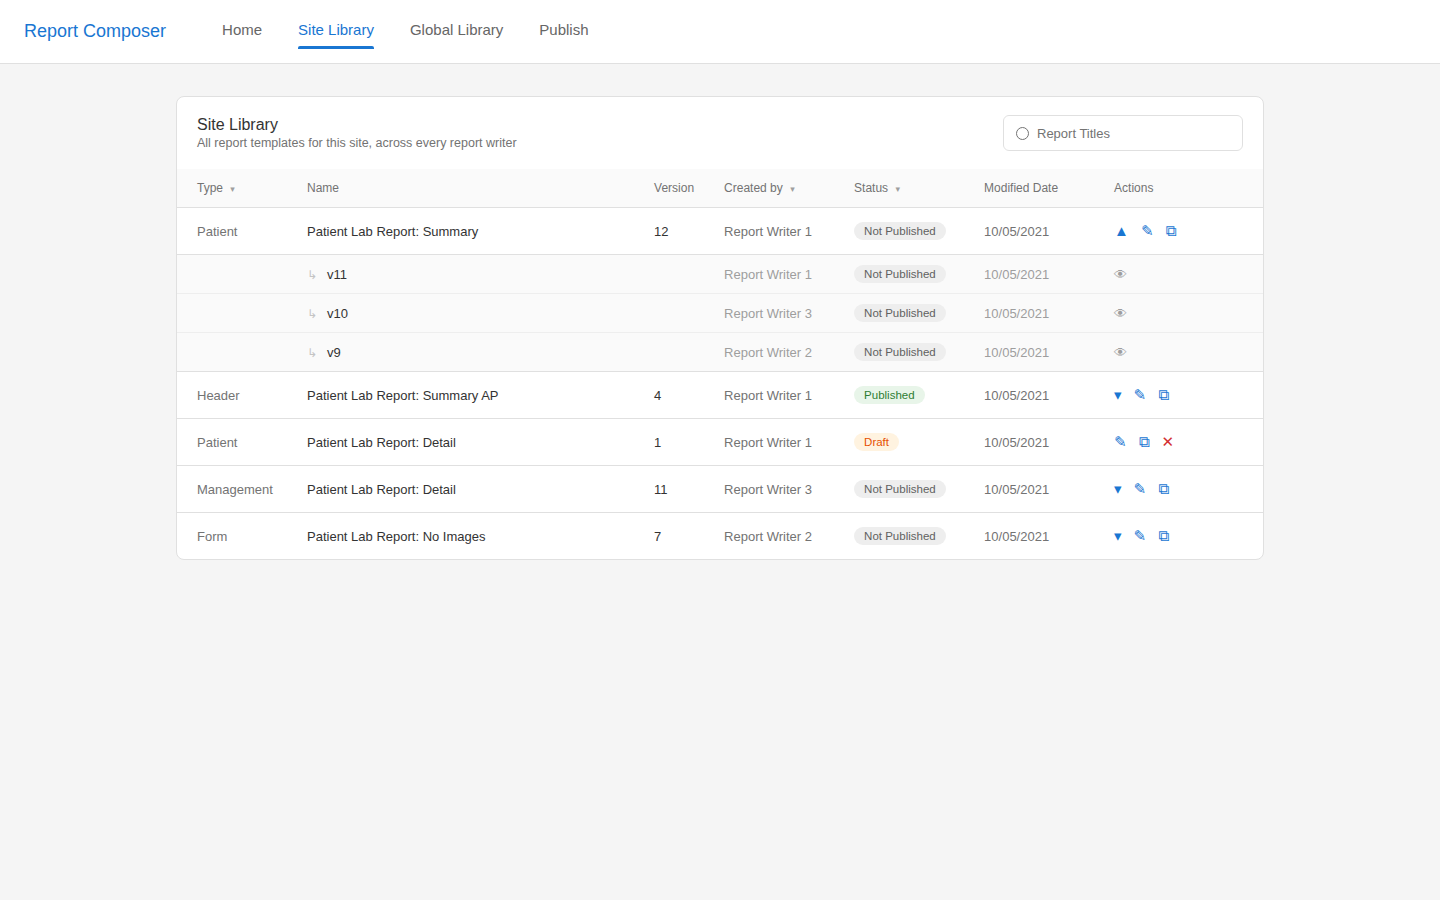
Task: Copy the Draft Patient Lab Report: Detail
Action: click(1144, 442)
